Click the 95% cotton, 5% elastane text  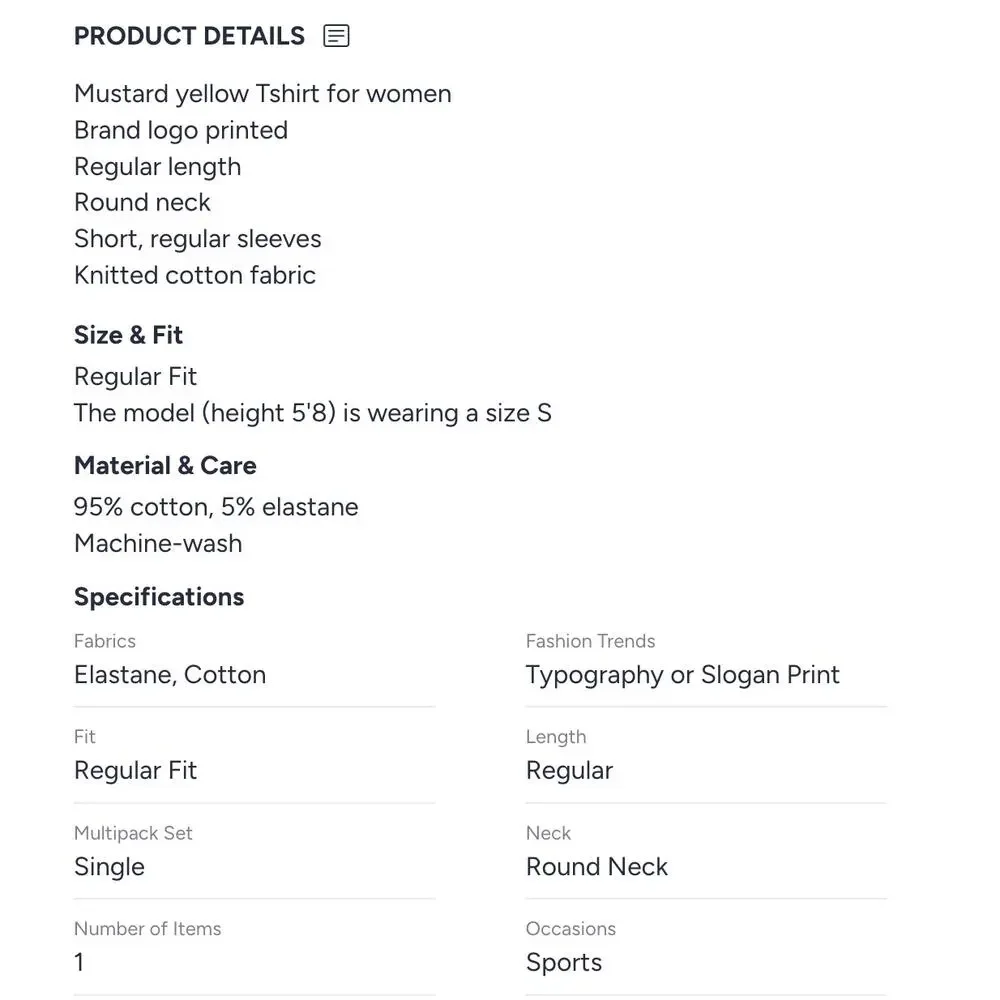pos(216,507)
